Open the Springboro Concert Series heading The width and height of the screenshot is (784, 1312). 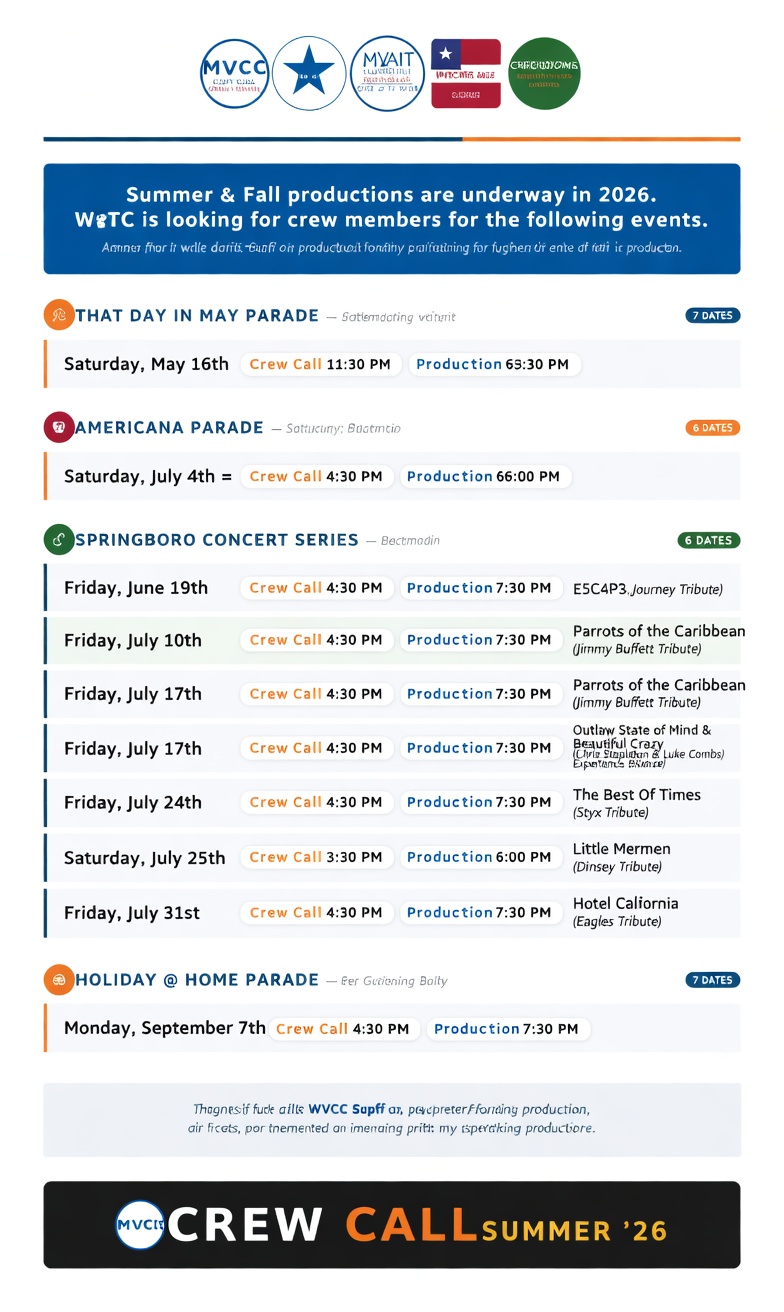tap(217, 540)
